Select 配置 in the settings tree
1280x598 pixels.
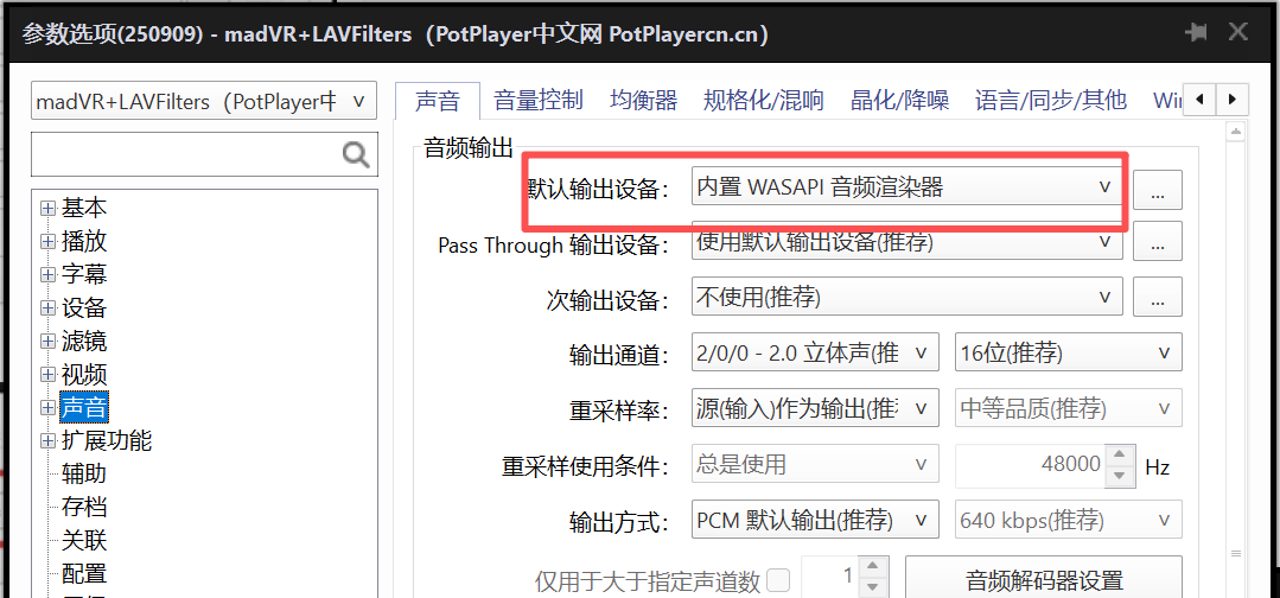[x=84, y=574]
